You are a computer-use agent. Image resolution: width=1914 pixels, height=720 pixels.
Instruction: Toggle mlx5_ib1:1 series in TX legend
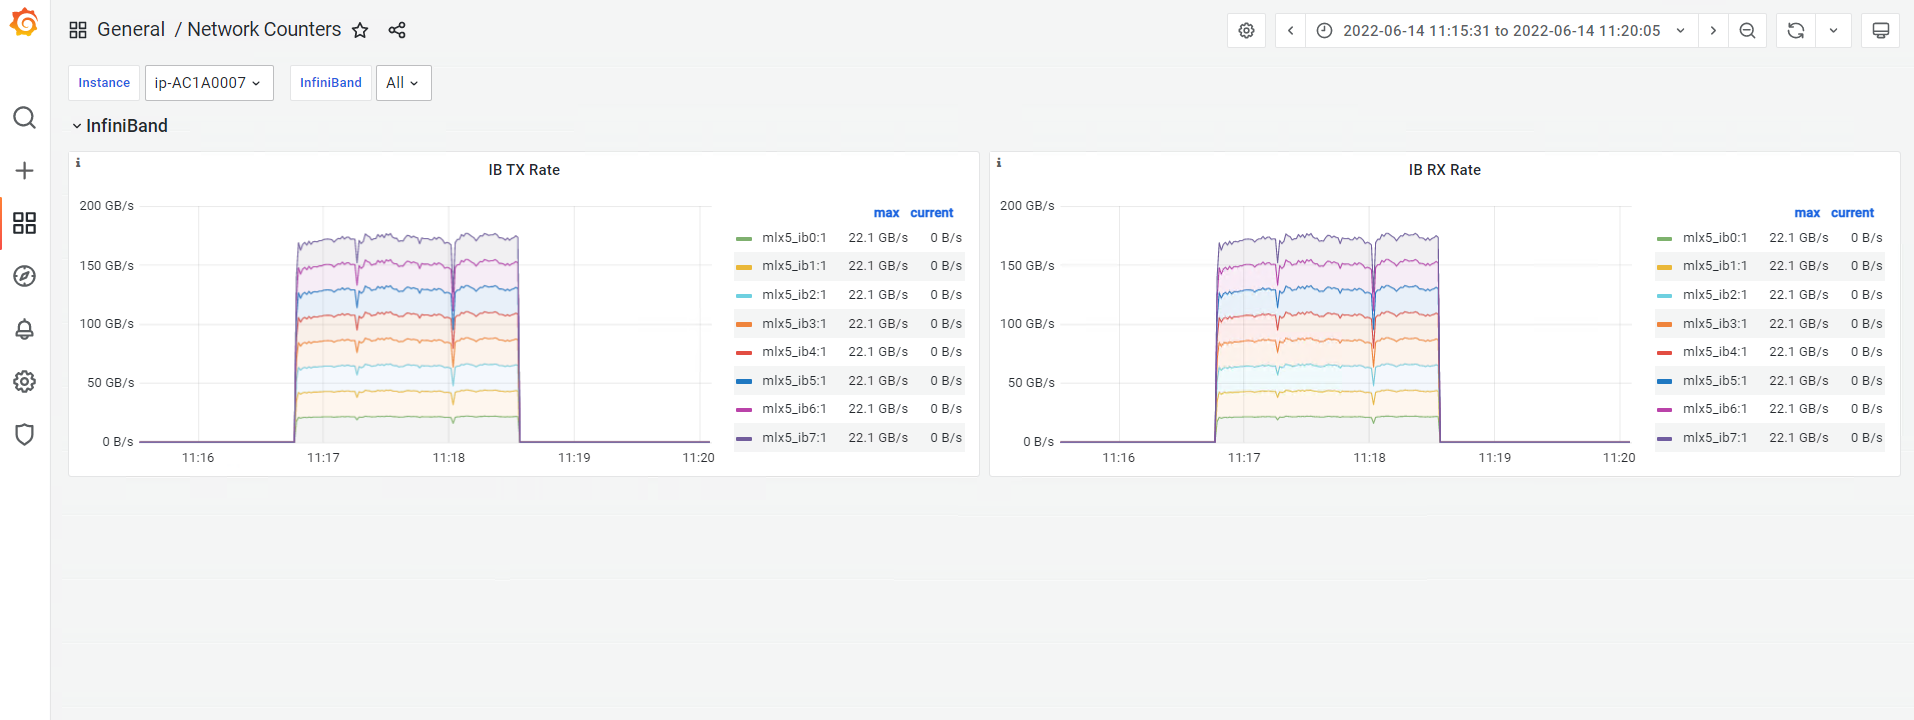click(x=794, y=266)
